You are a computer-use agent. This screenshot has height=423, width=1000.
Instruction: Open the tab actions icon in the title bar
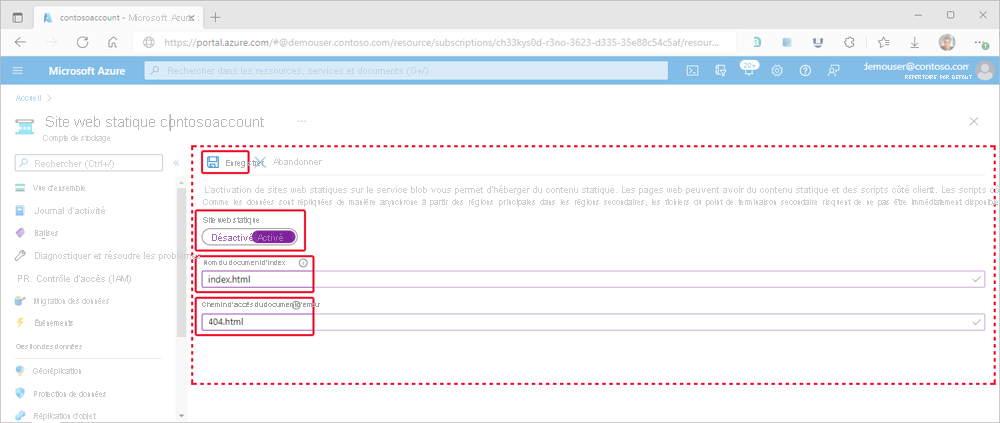pos(17,17)
